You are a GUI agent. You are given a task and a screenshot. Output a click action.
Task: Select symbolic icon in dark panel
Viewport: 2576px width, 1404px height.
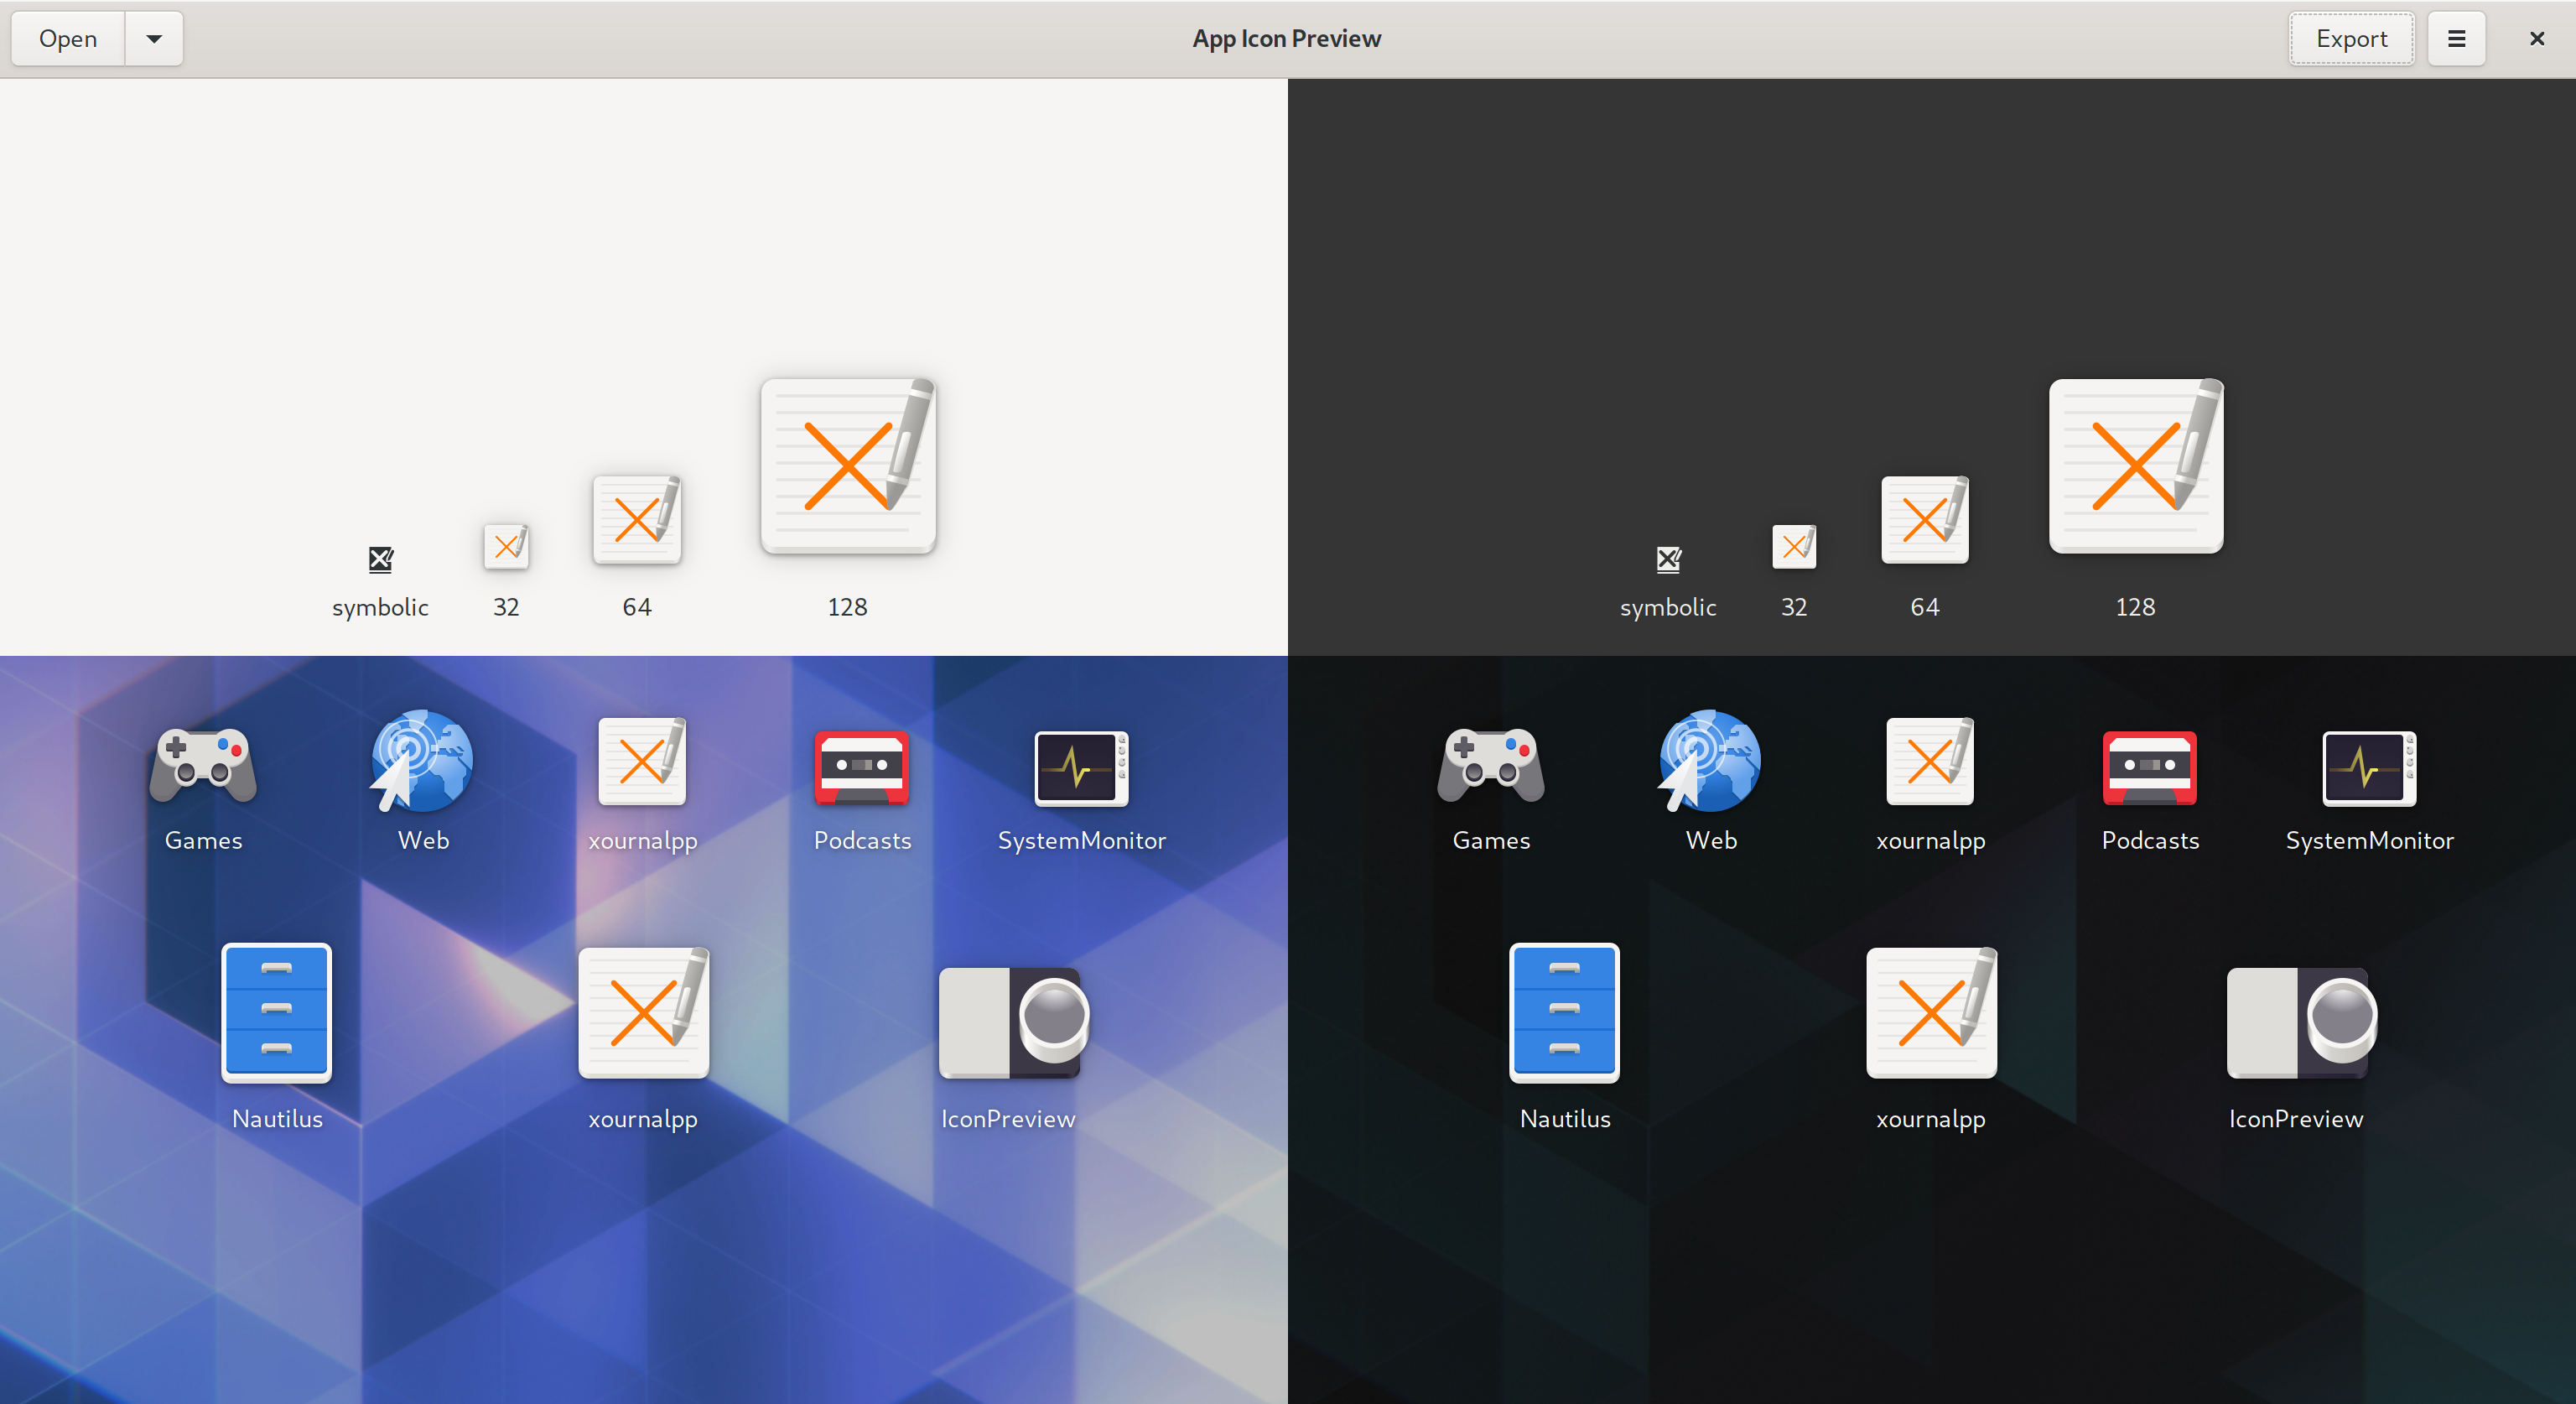pyautogui.click(x=1668, y=559)
